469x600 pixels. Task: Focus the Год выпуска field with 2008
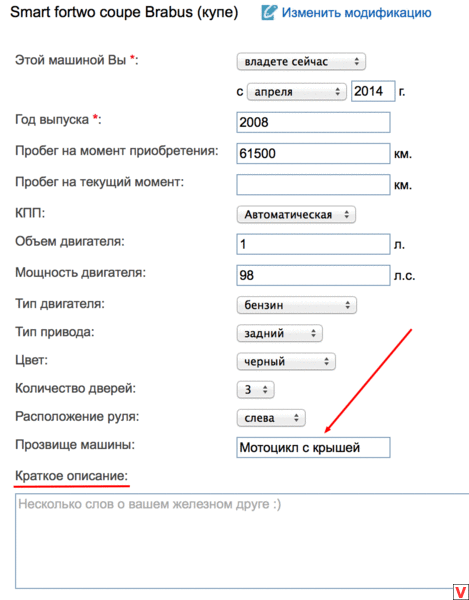(313, 122)
